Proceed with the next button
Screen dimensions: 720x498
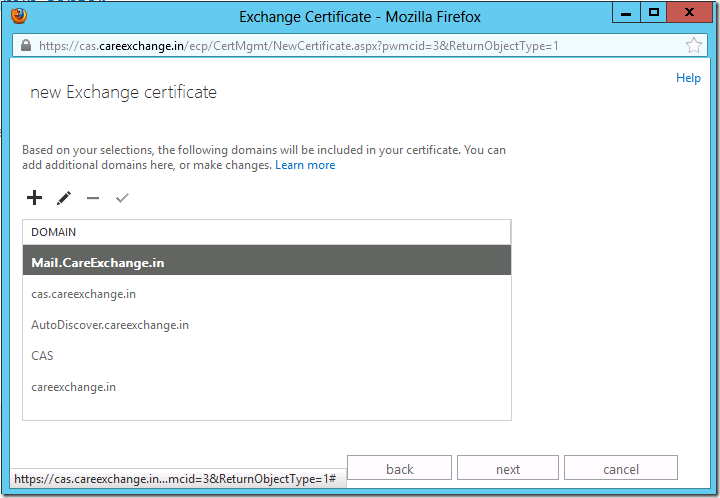tap(508, 468)
